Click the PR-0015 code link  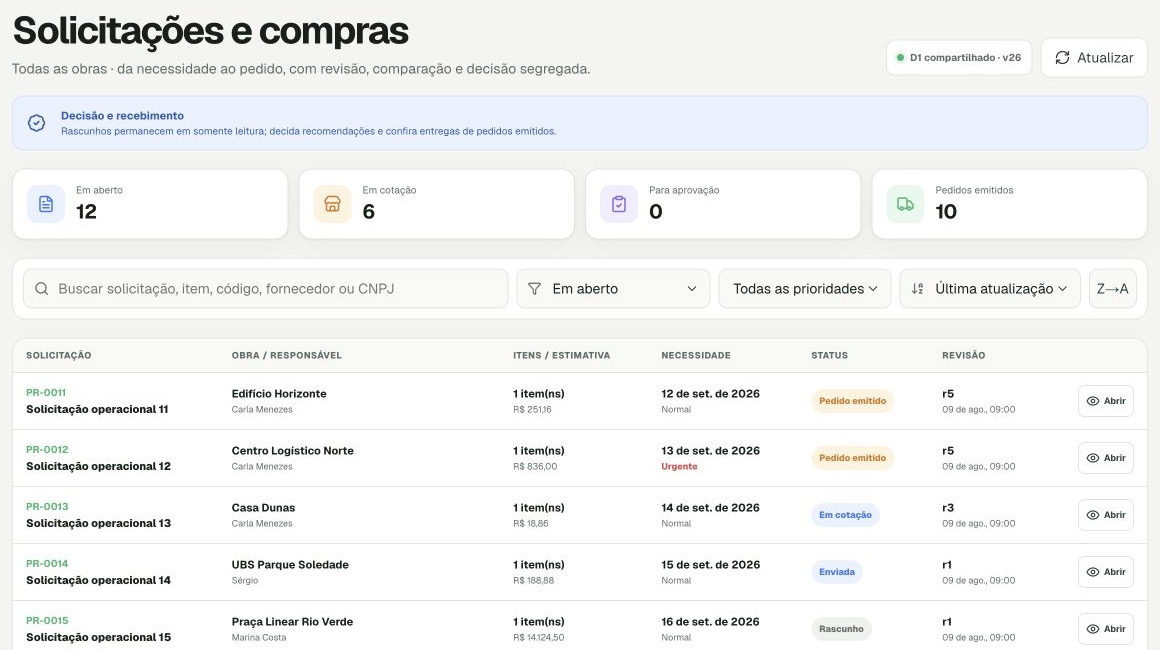pyautogui.click(x=47, y=620)
